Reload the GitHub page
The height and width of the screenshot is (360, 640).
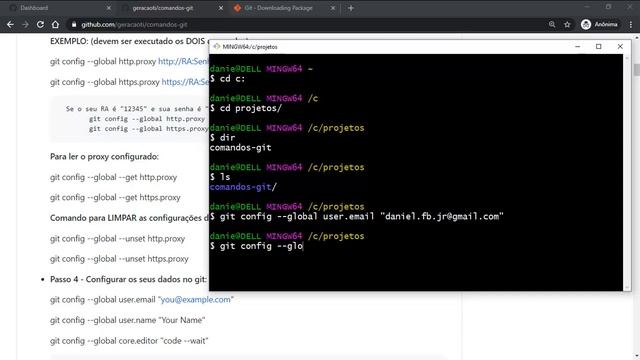click(40, 24)
